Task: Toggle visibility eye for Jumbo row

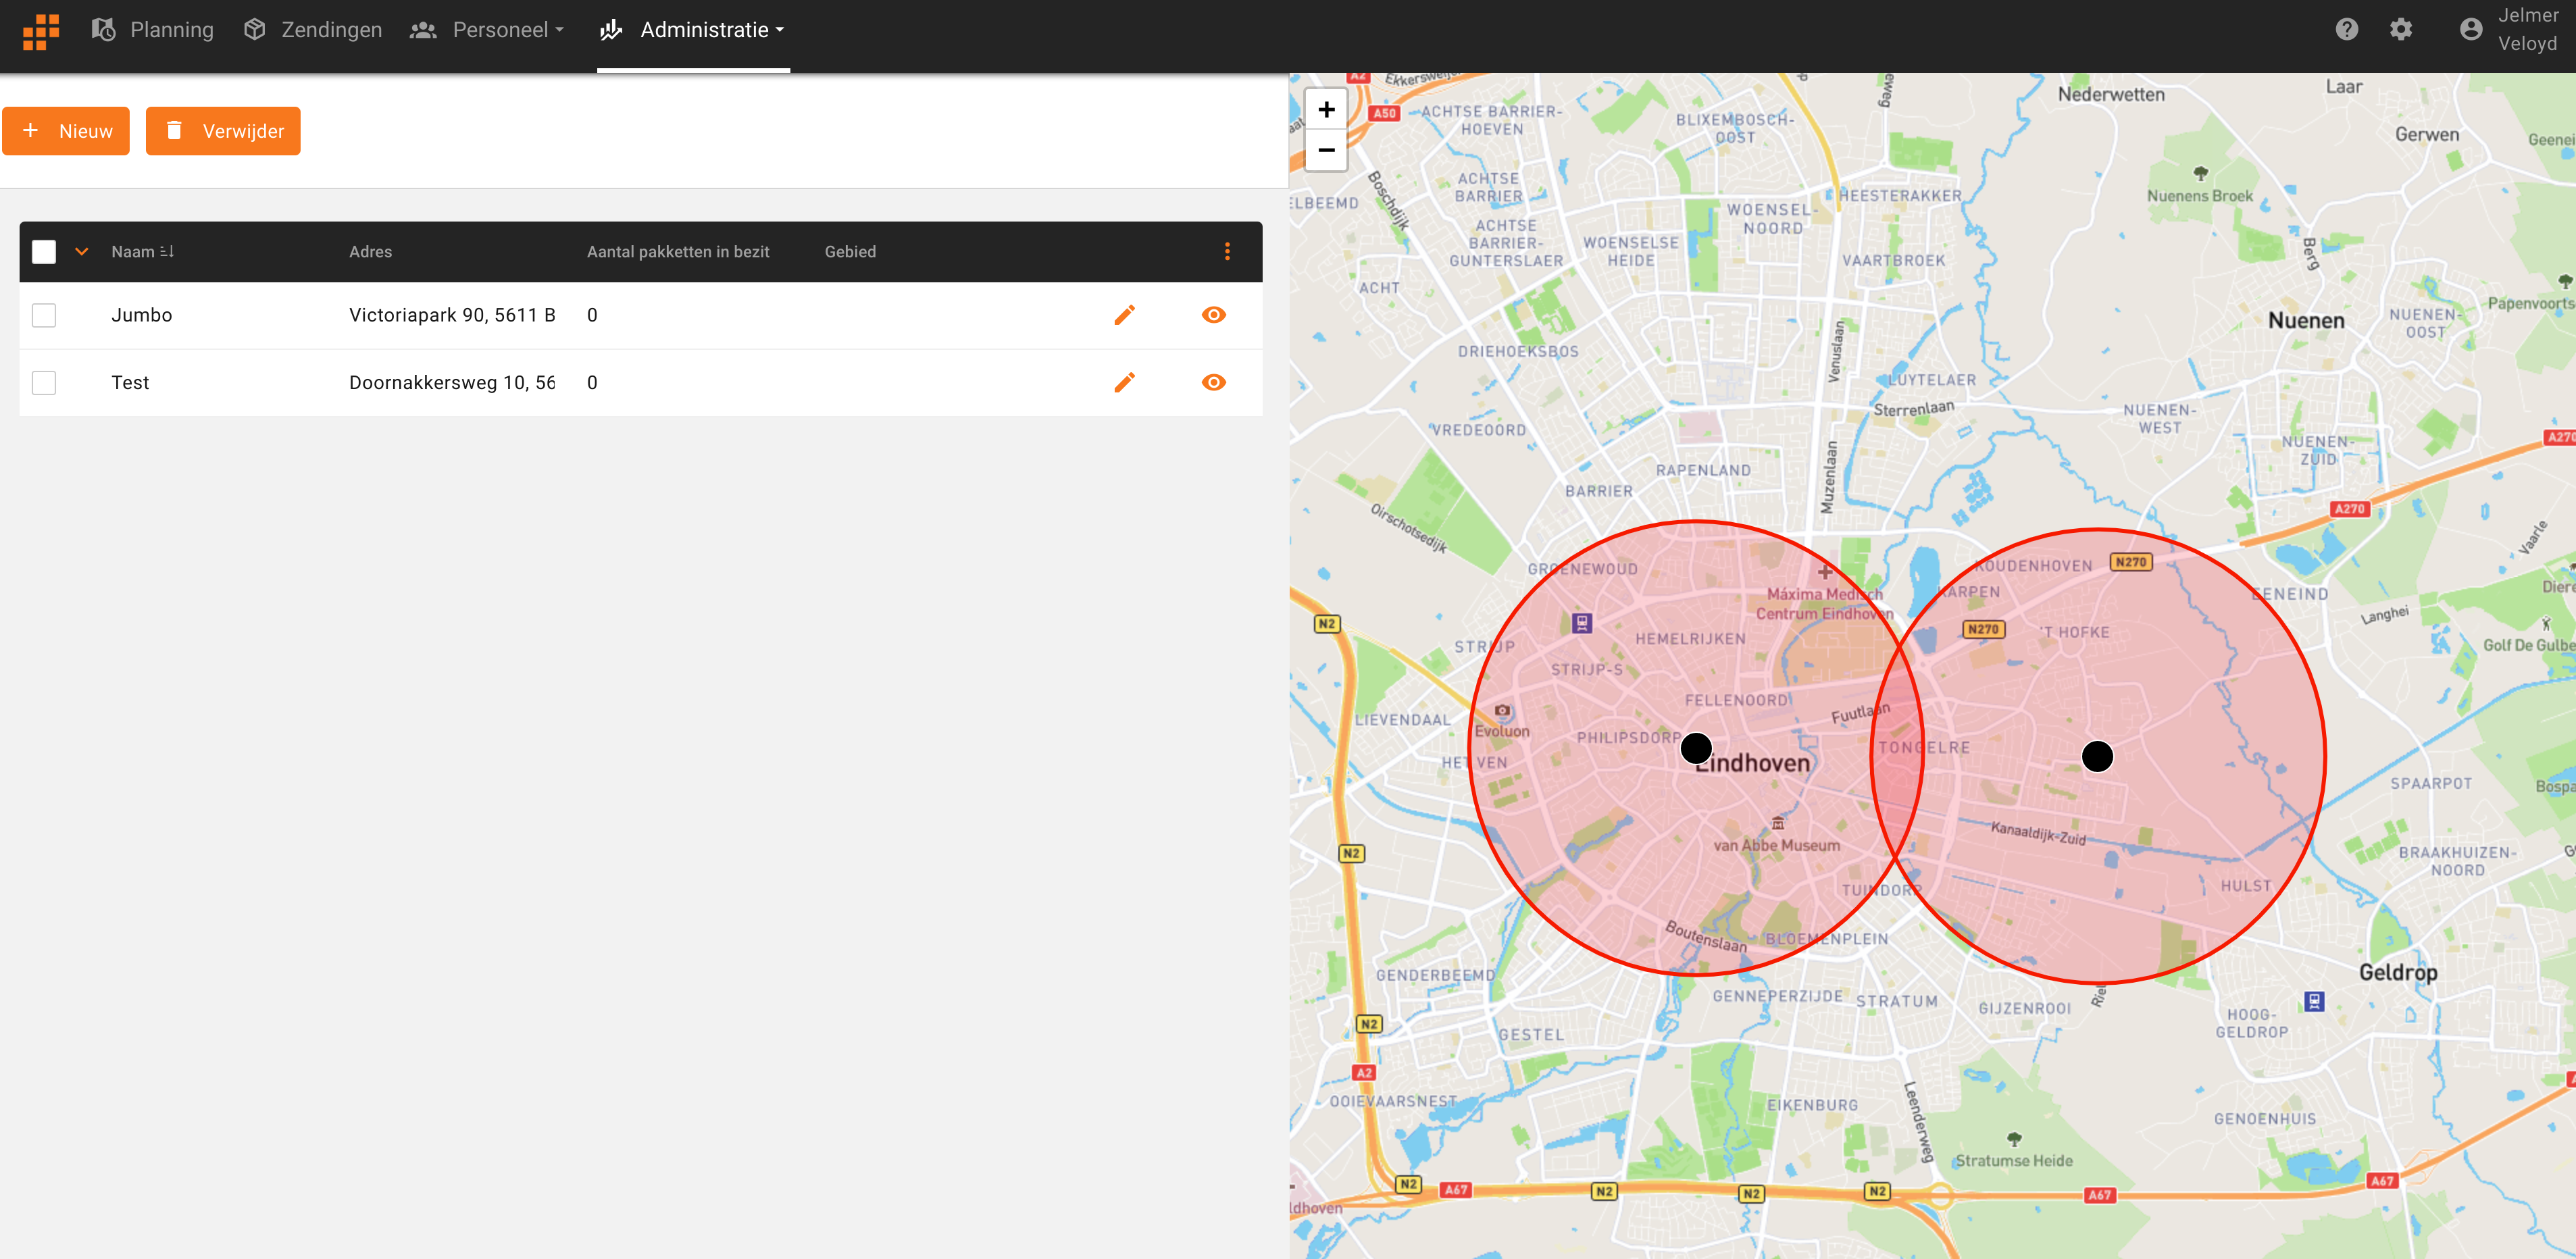Action: point(1213,315)
